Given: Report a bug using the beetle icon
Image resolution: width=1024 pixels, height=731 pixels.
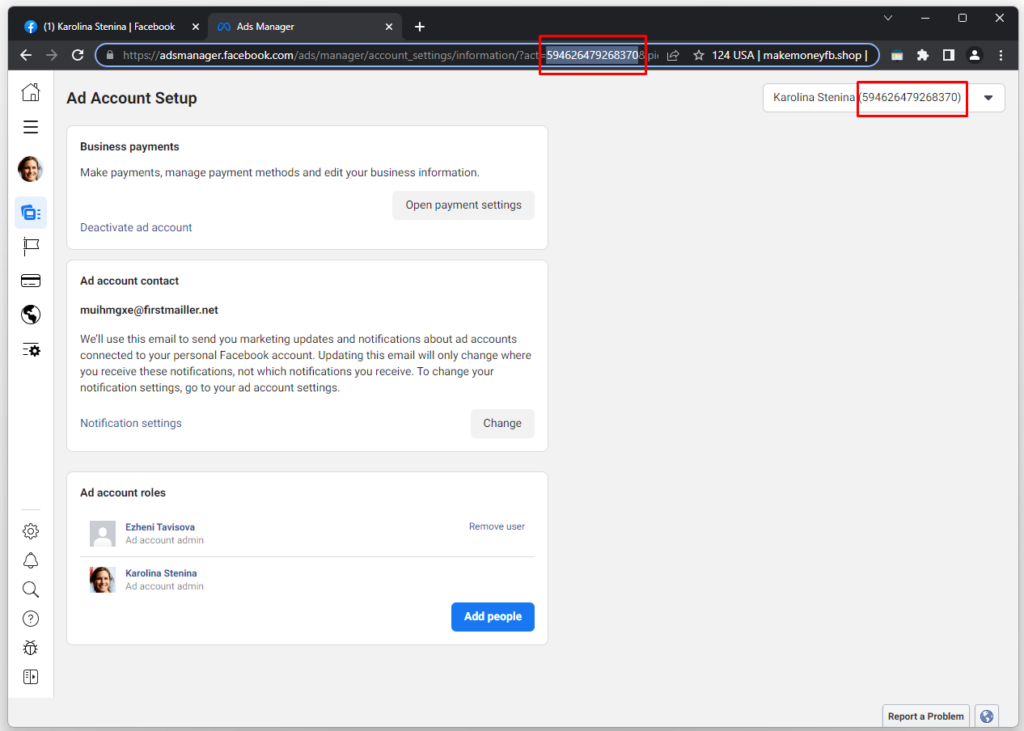Looking at the screenshot, I should point(31,647).
